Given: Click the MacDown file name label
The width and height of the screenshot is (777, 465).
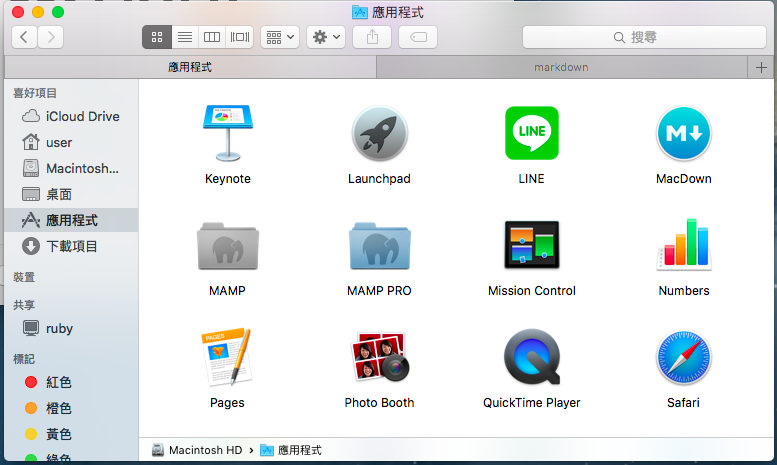Looking at the screenshot, I should click(684, 178).
